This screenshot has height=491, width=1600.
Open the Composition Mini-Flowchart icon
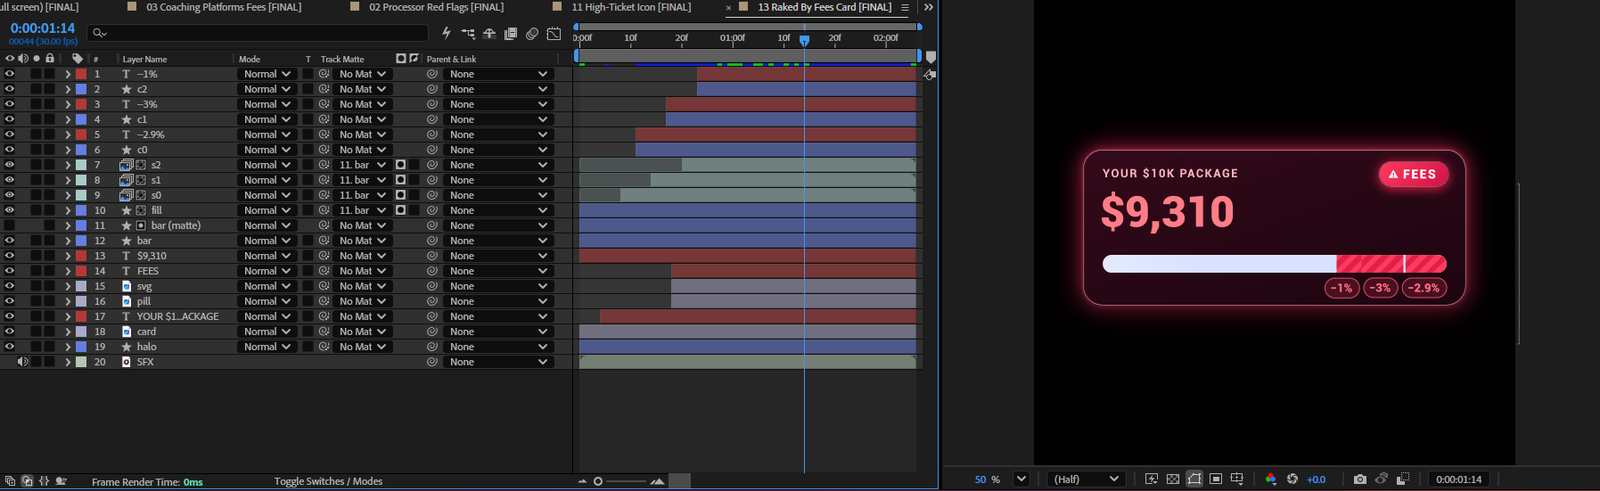pos(468,33)
